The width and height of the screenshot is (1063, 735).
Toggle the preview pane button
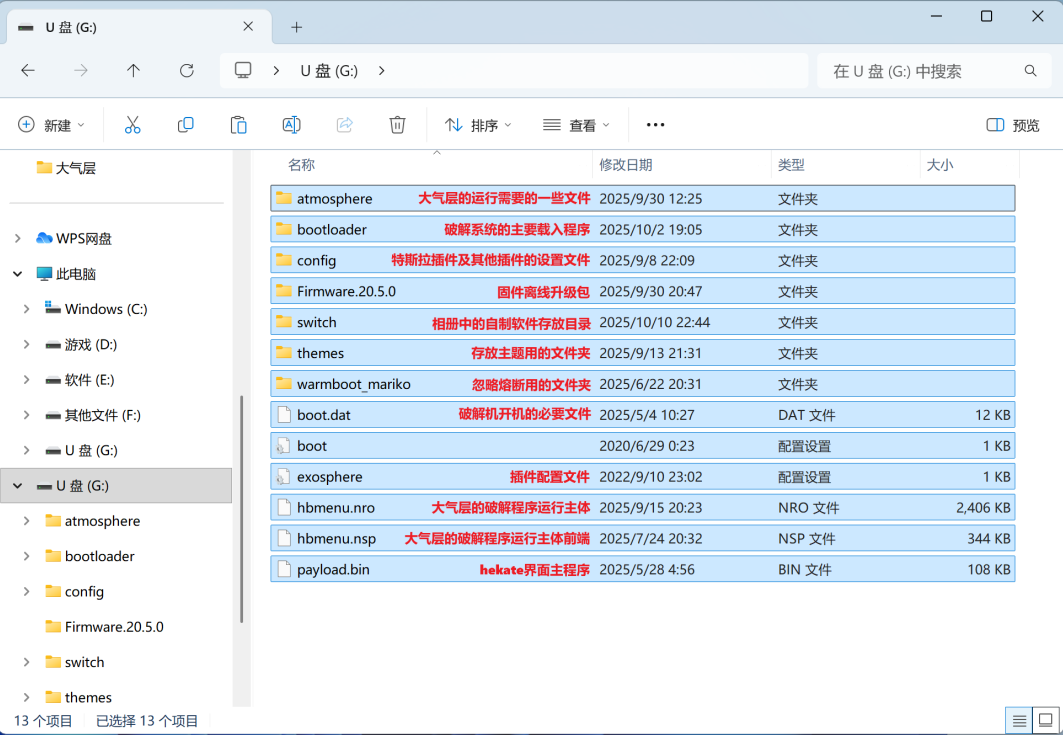click(1013, 125)
